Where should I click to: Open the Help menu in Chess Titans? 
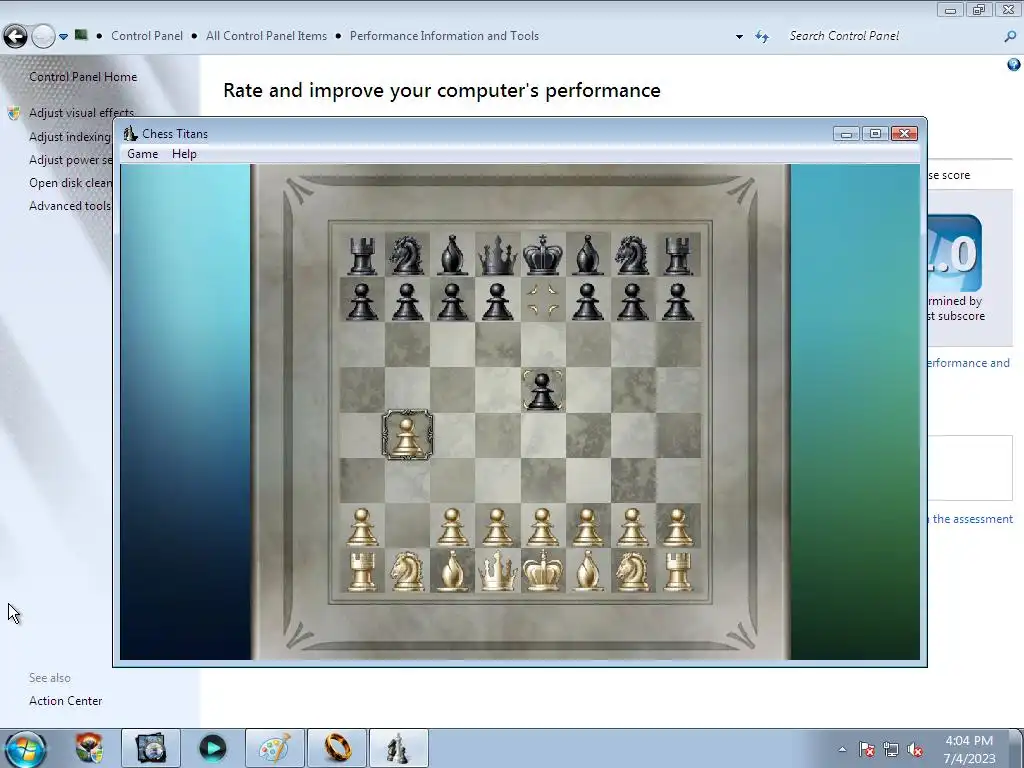(184, 154)
